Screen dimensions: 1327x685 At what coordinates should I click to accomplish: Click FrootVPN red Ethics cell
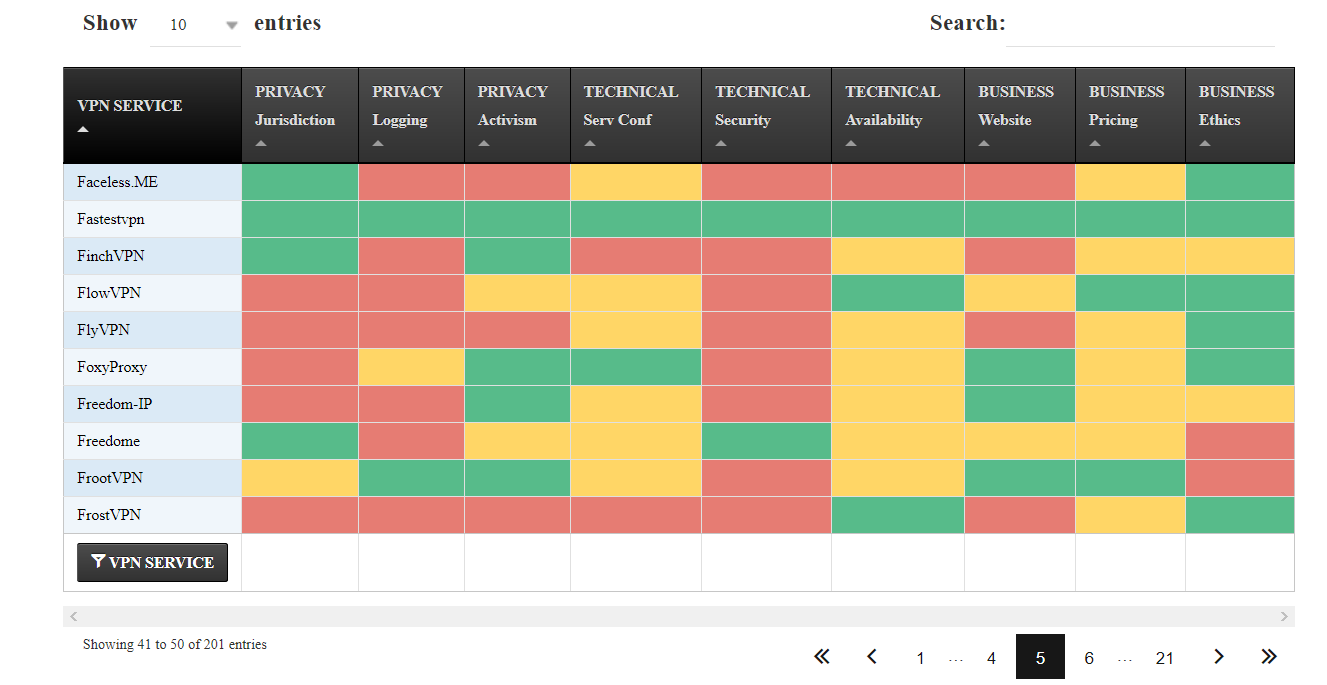(x=1240, y=478)
